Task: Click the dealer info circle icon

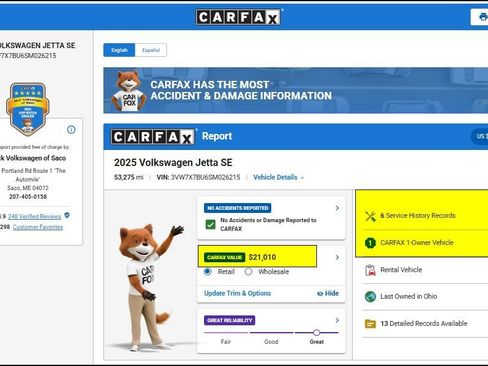Action: (x=71, y=129)
